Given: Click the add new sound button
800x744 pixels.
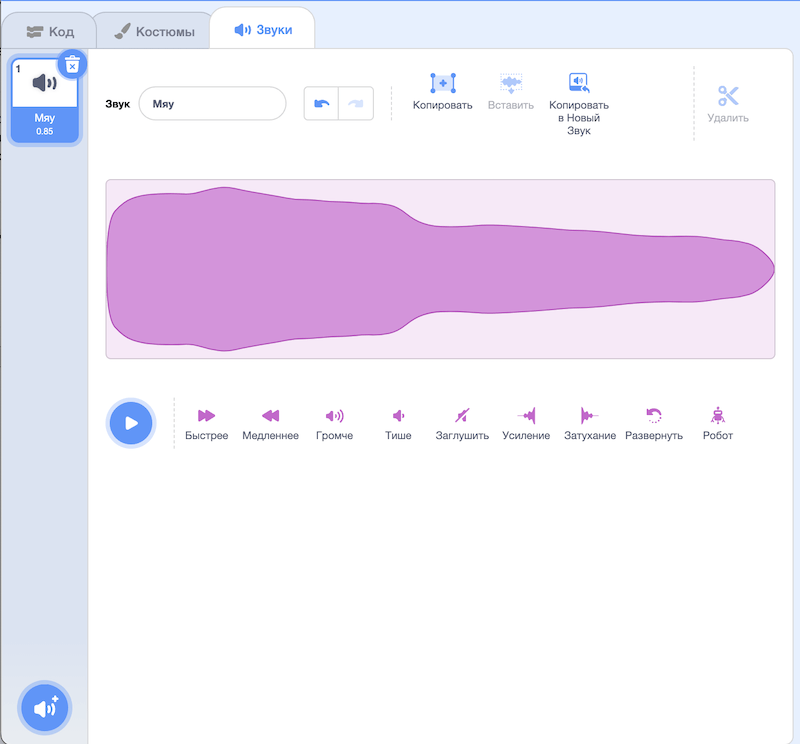Looking at the screenshot, I should pos(45,709).
